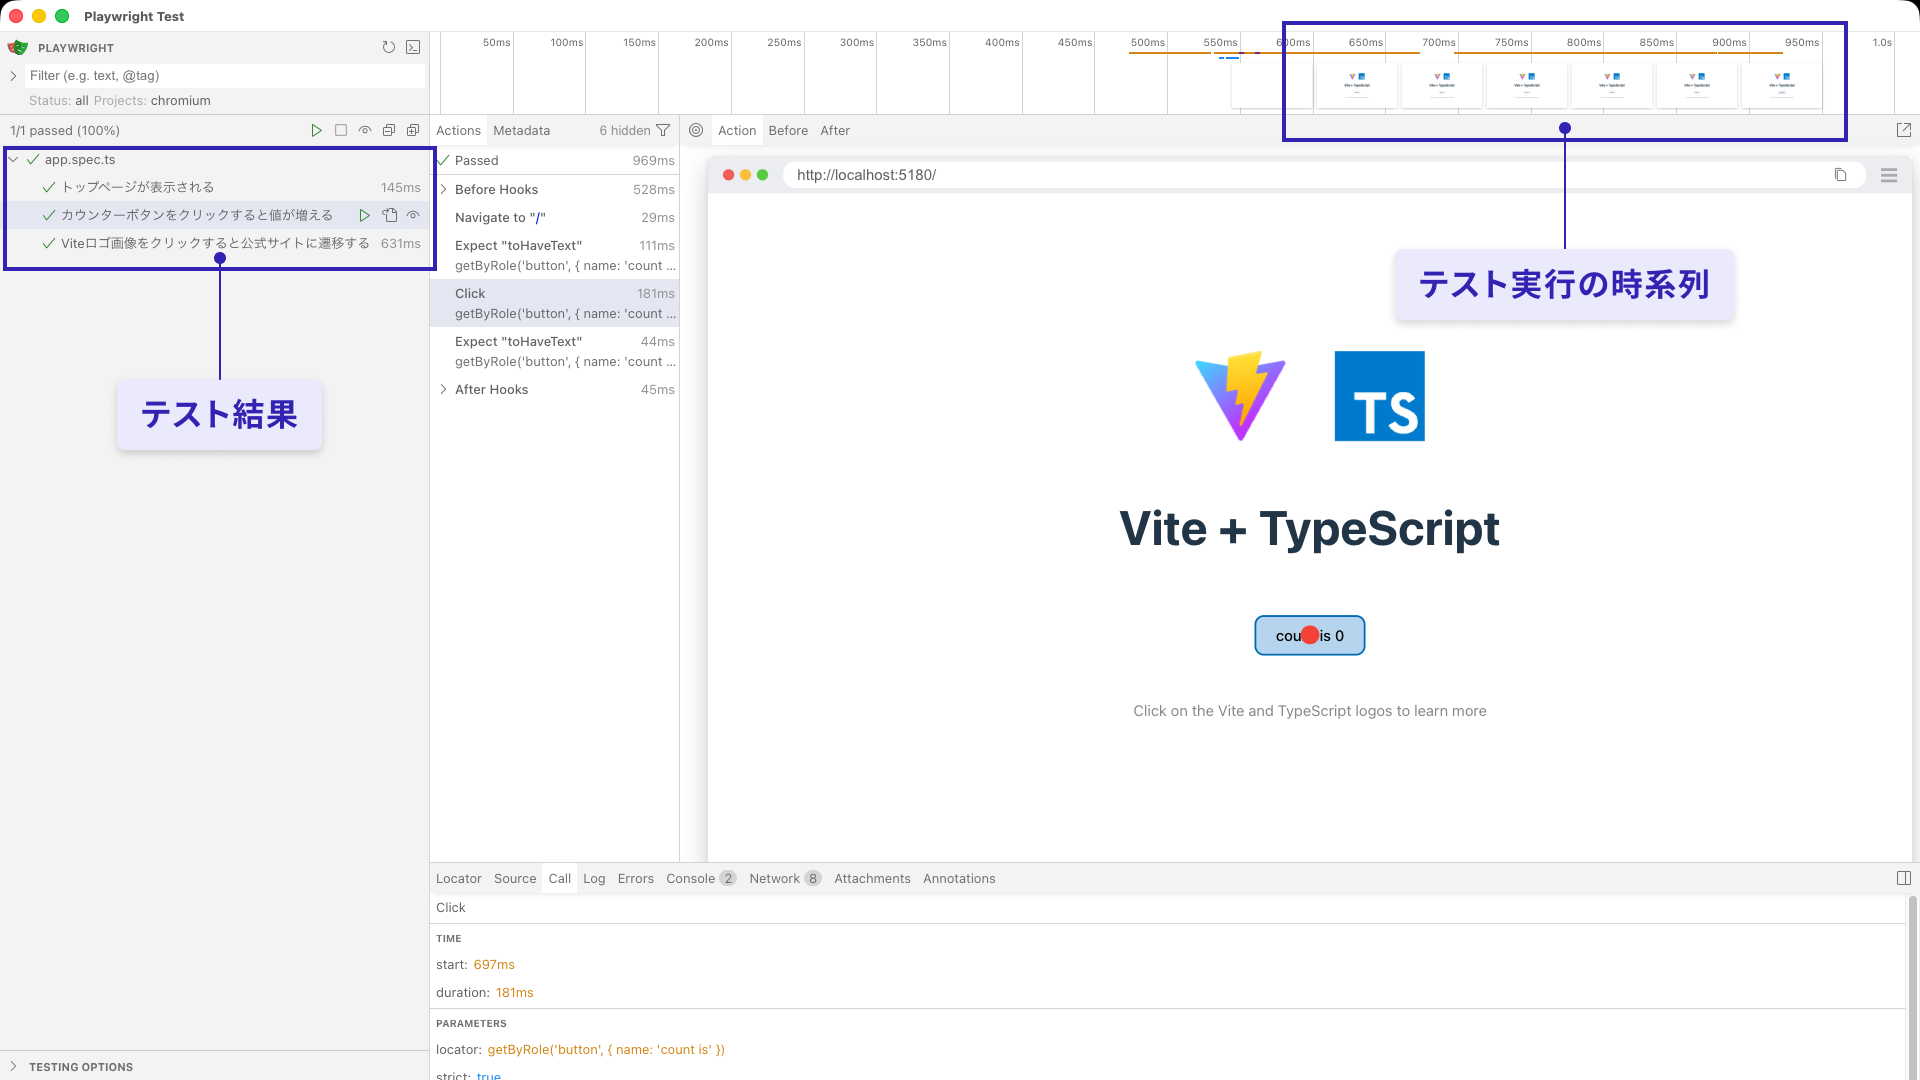
Task: Run all tests with play icon
Action: pyautogui.click(x=316, y=130)
